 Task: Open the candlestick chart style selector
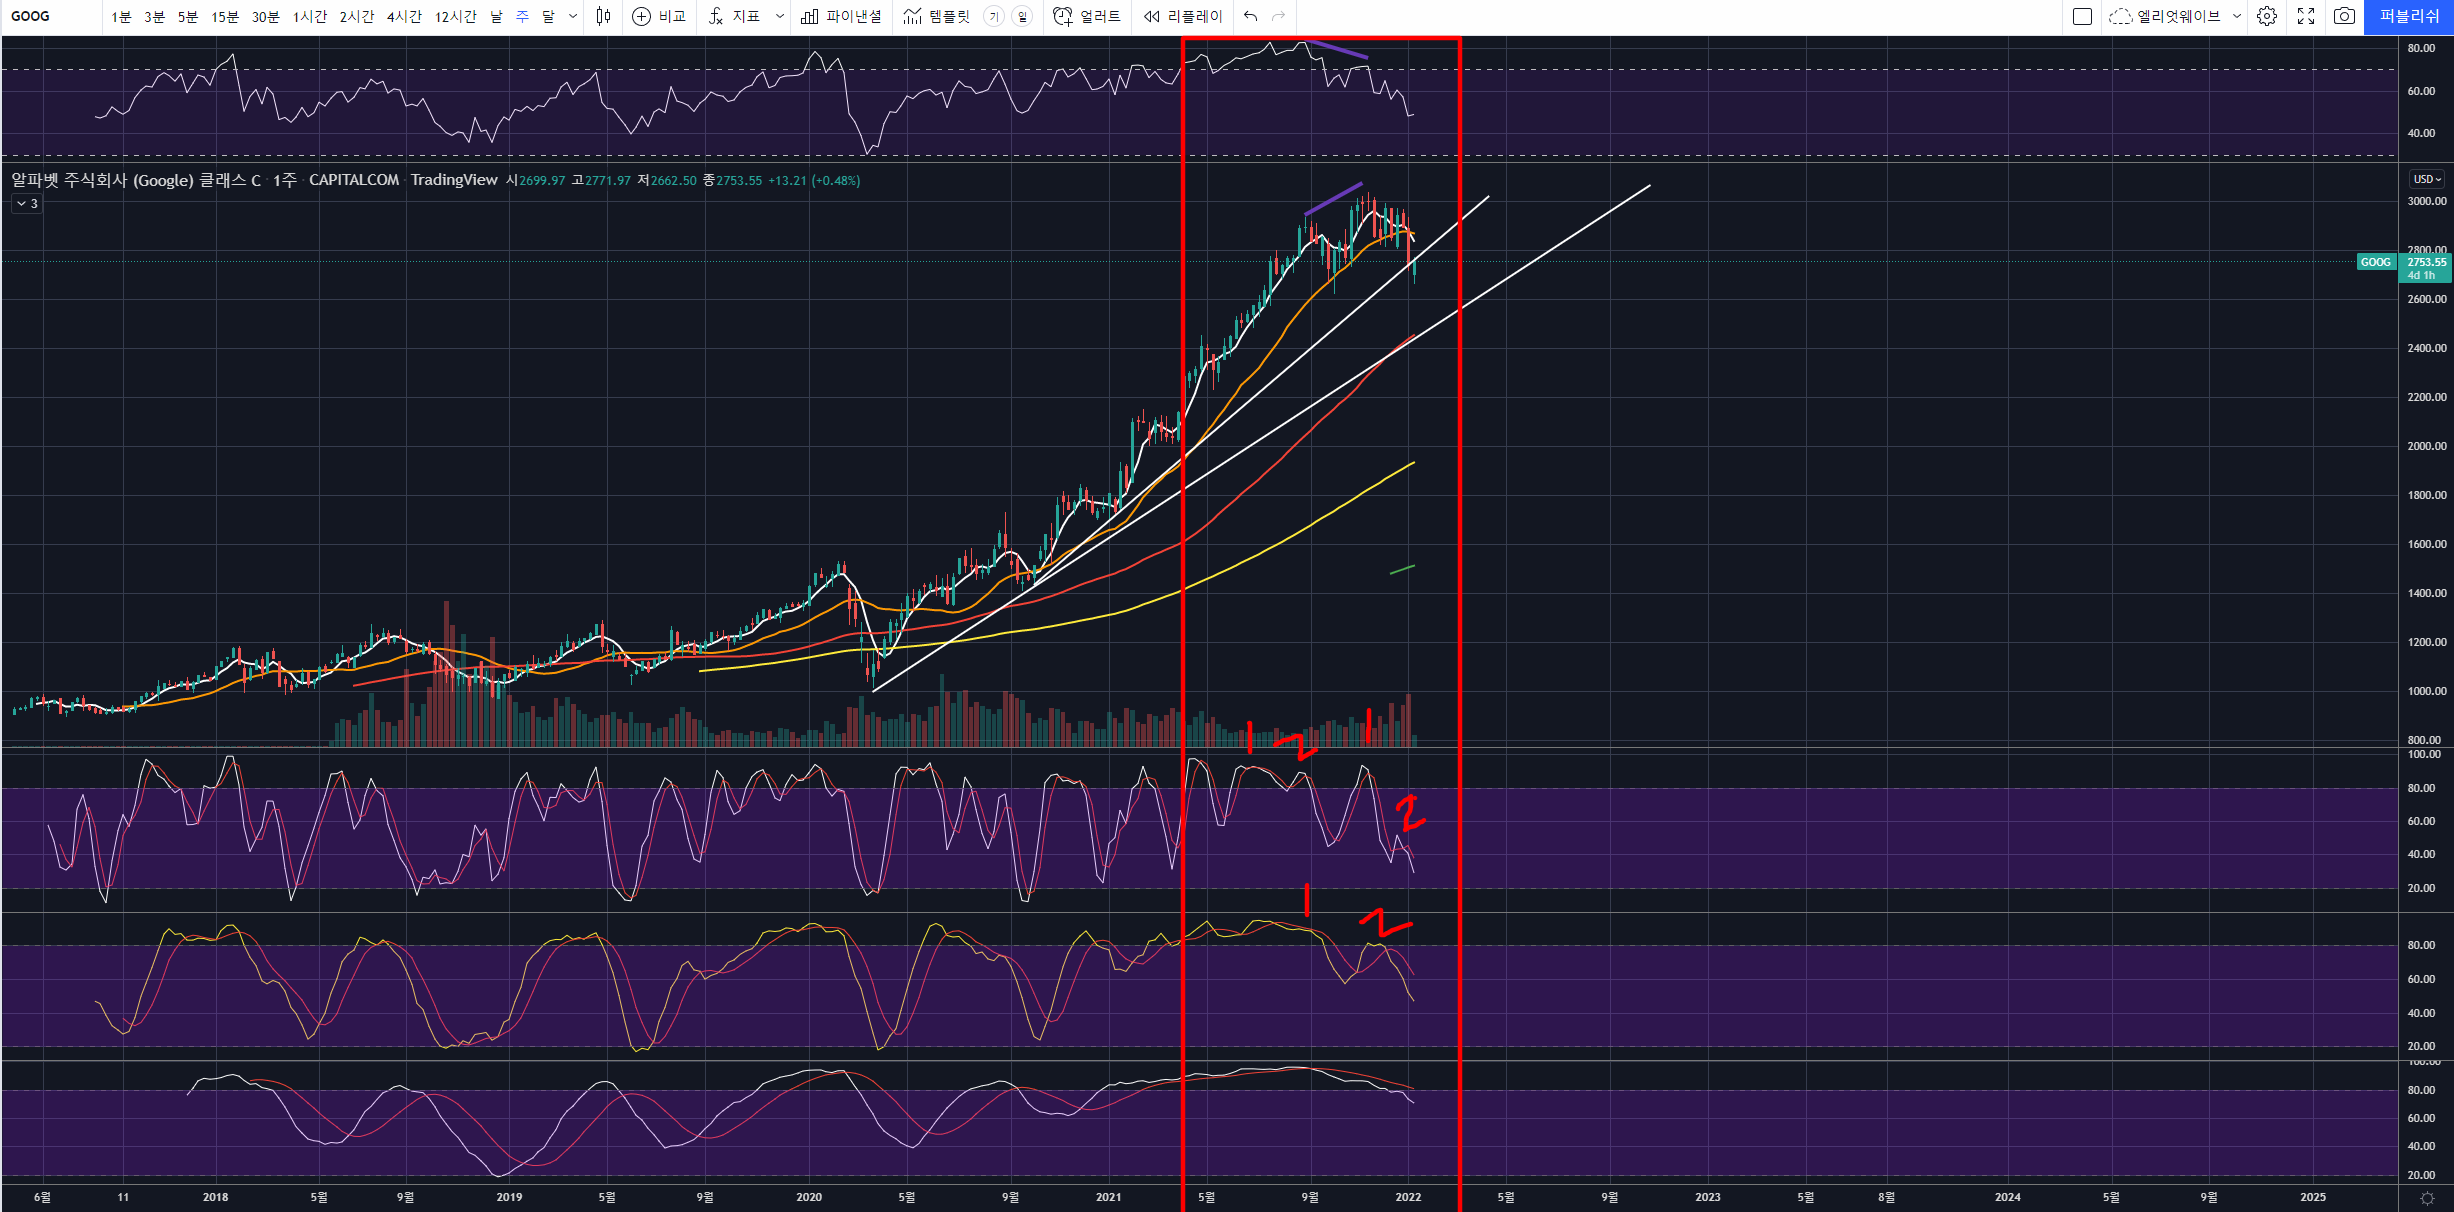pyautogui.click(x=603, y=16)
